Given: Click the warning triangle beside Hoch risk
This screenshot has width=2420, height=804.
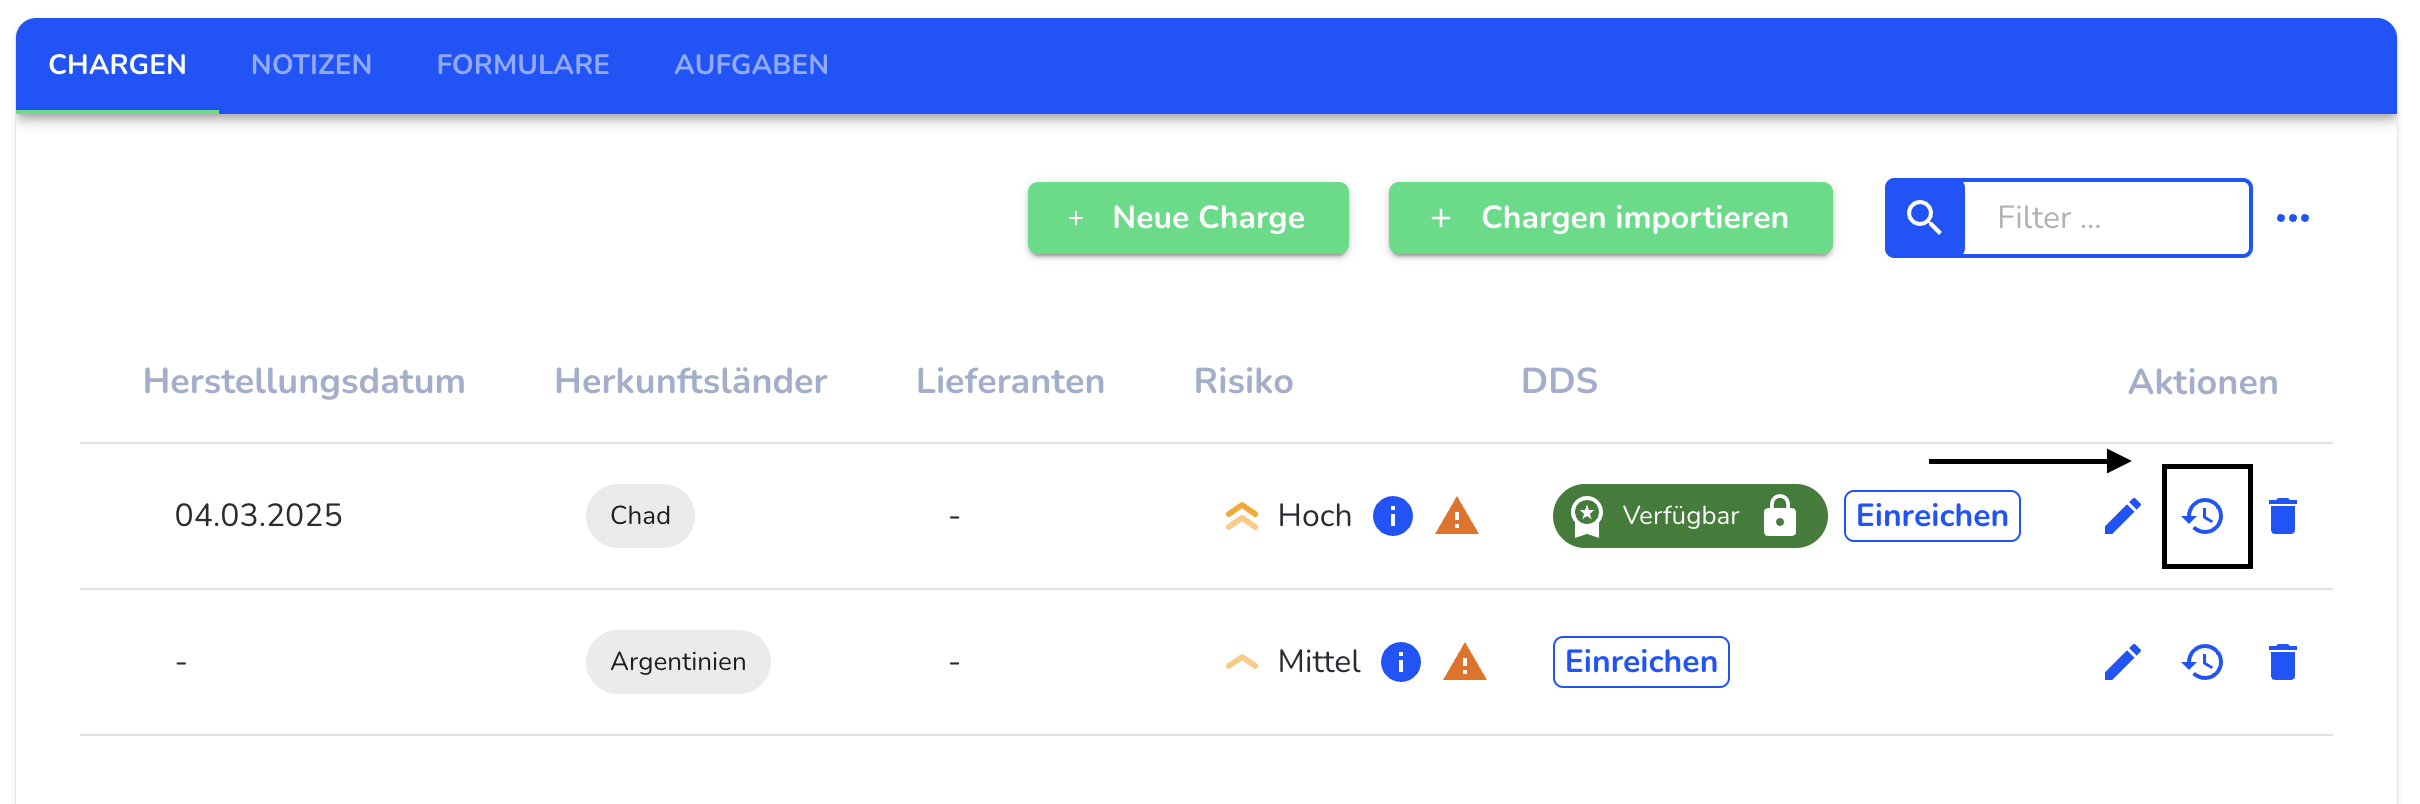Looking at the screenshot, I should pos(1456,517).
